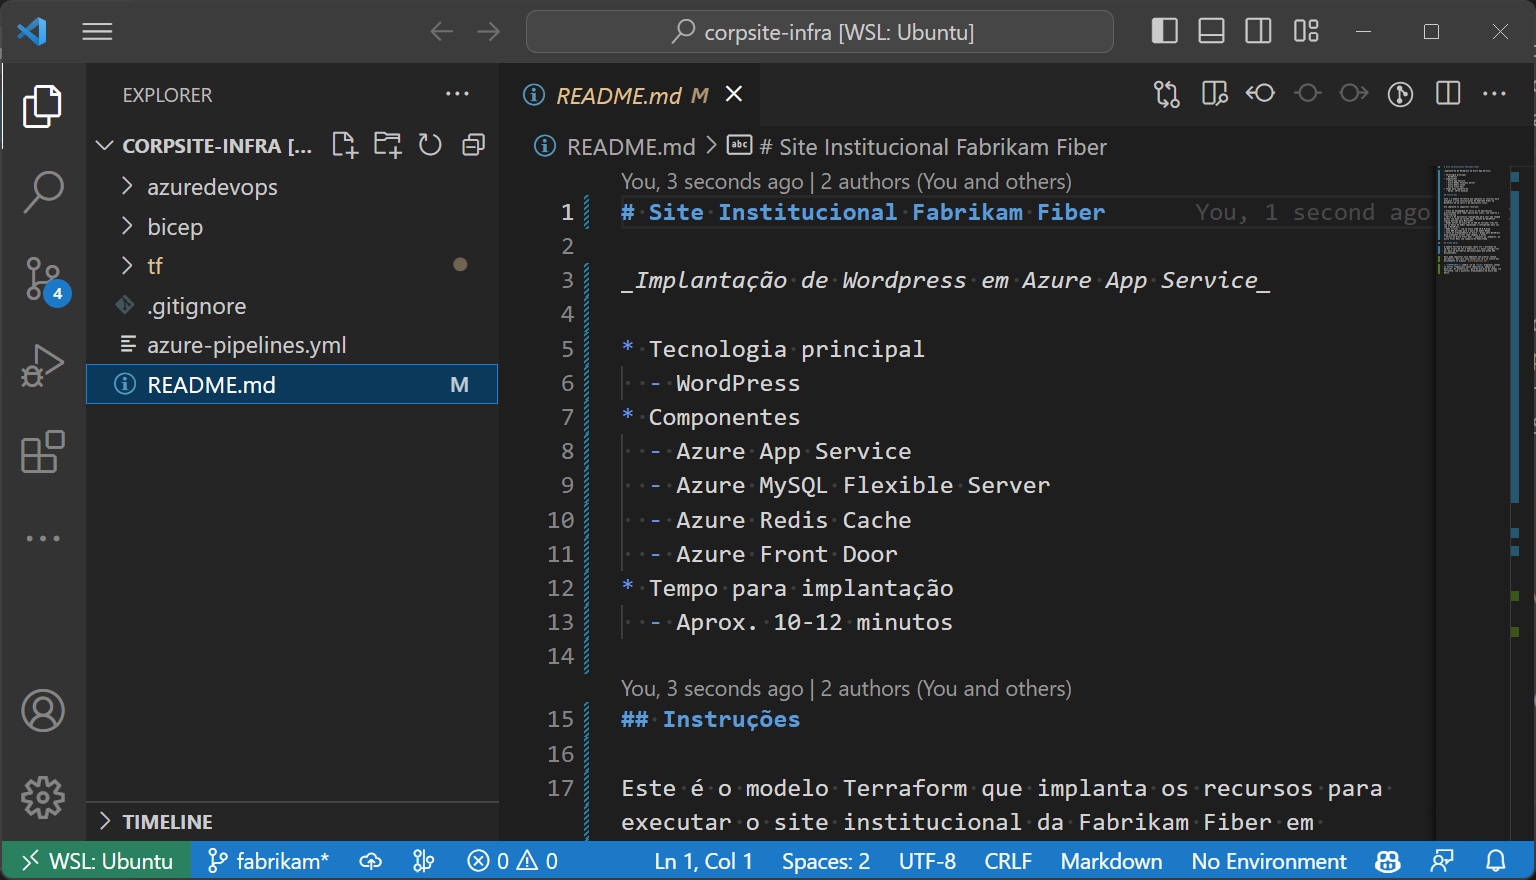The width and height of the screenshot is (1536, 880).
Task: Open Copilot status icon
Action: pos(1388,861)
